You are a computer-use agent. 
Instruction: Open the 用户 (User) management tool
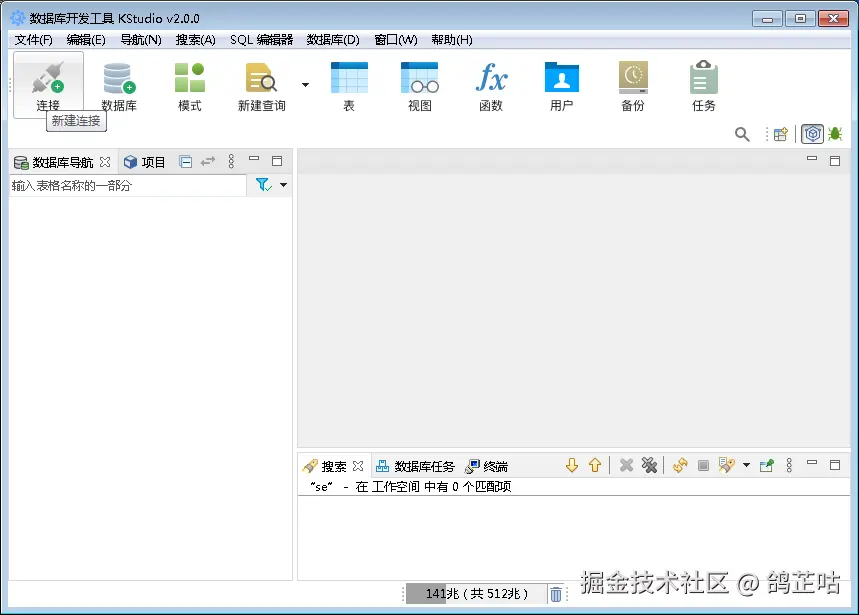(x=562, y=85)
